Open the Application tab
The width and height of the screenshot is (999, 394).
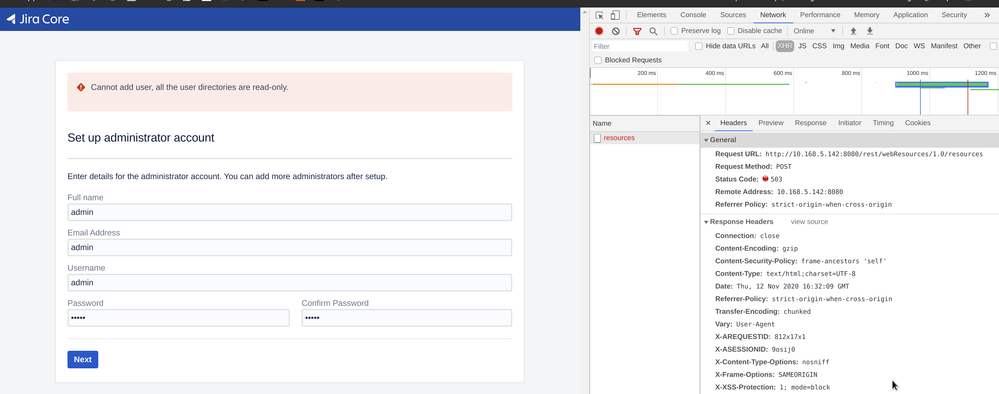910,15
